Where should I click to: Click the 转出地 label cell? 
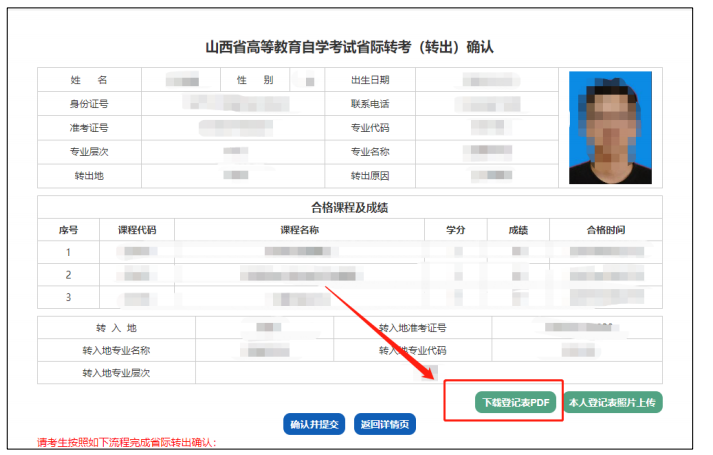click(89, 176)
